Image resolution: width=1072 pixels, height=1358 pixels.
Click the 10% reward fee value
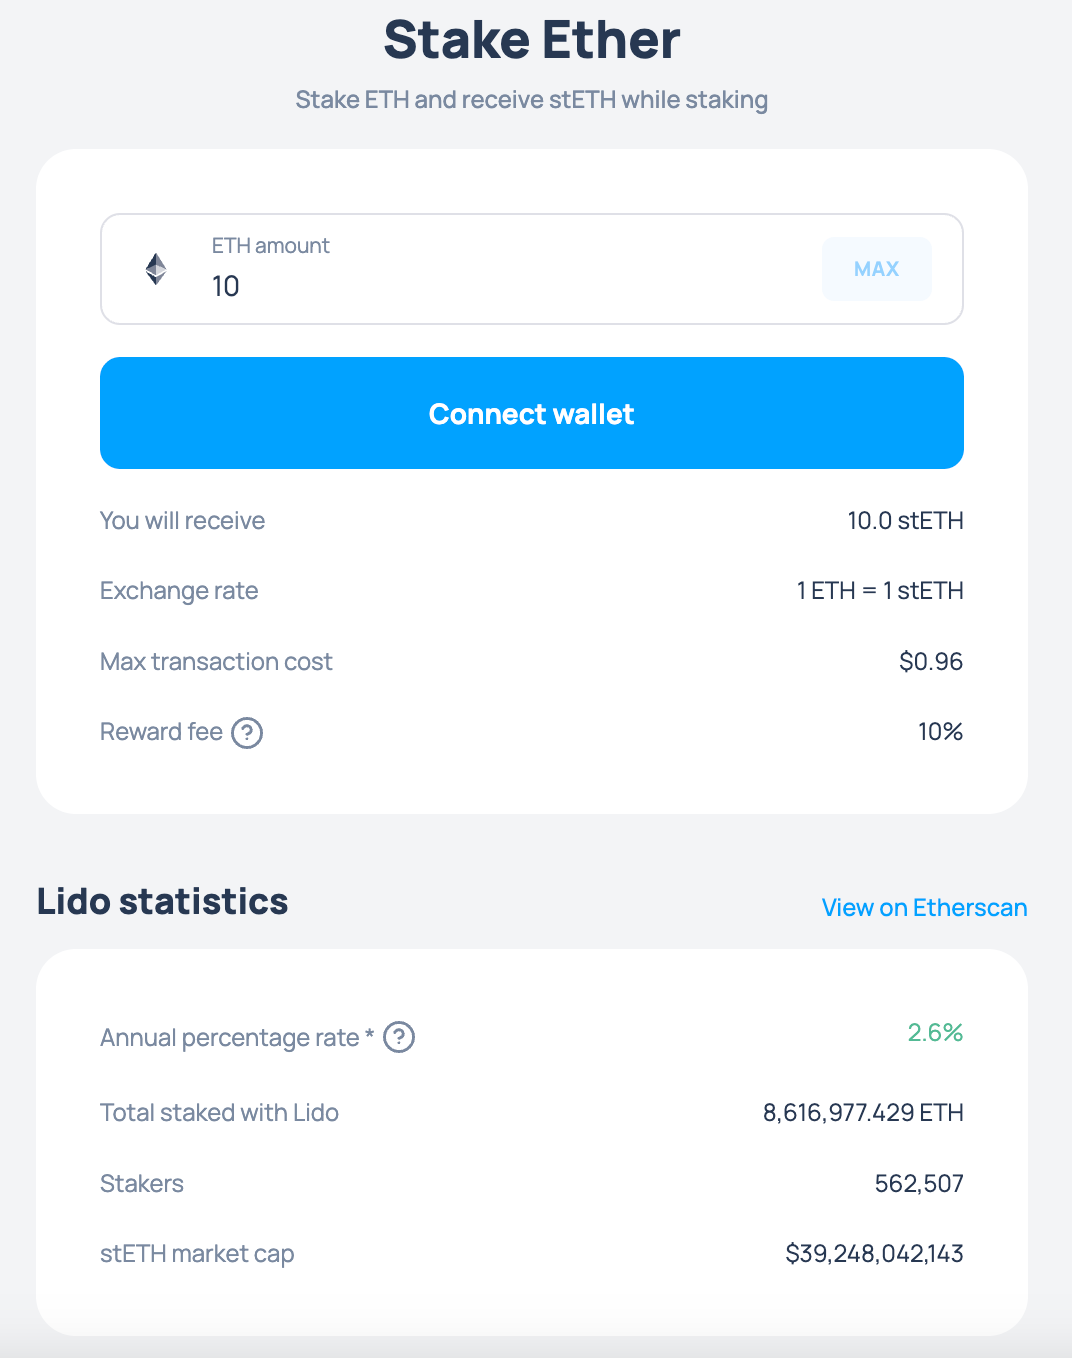point(940,732)
